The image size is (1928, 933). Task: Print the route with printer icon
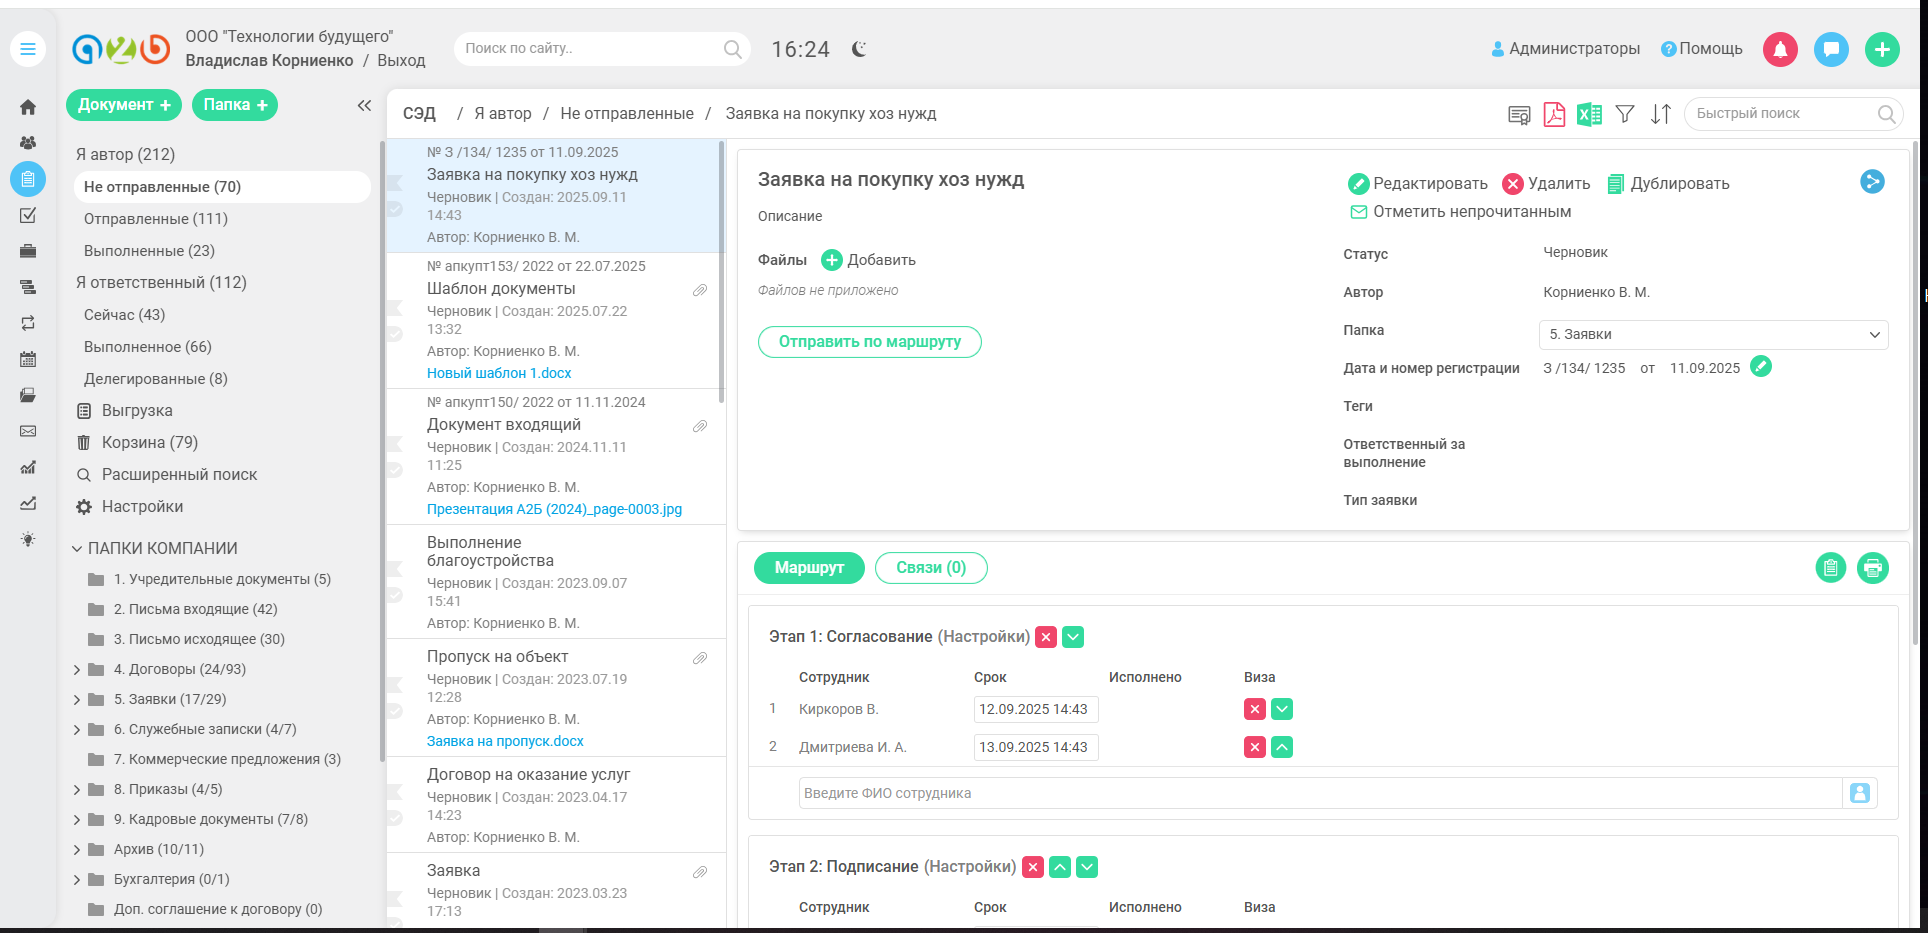(1872, 568)
